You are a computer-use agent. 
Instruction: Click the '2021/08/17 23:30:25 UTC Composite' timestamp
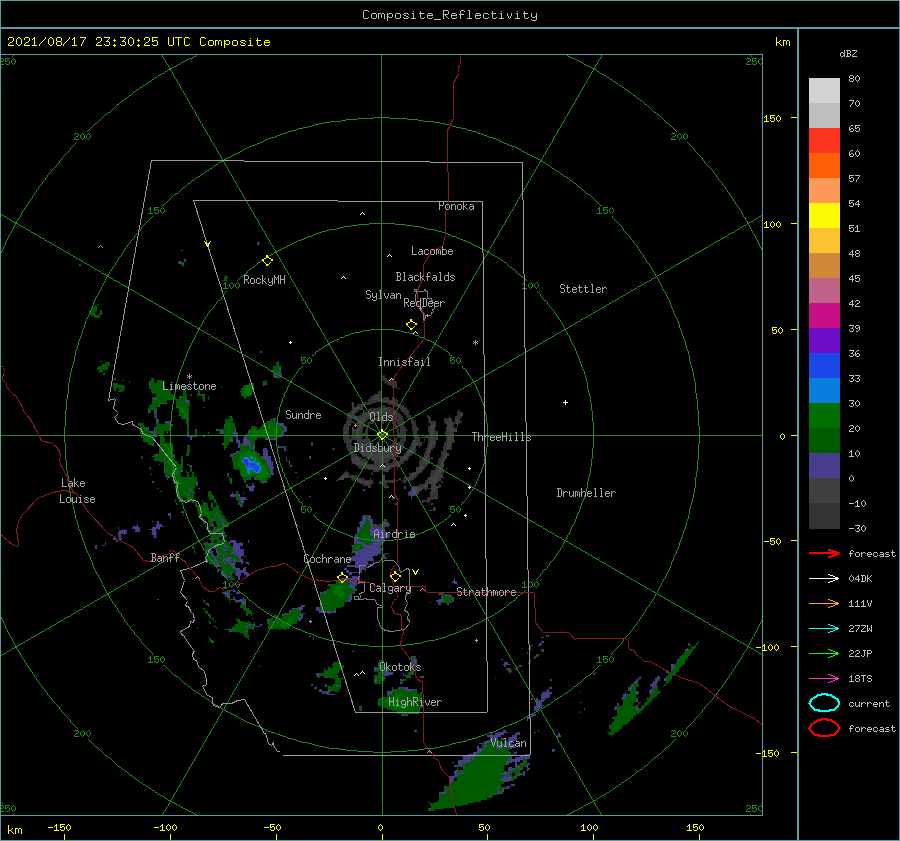138,42
